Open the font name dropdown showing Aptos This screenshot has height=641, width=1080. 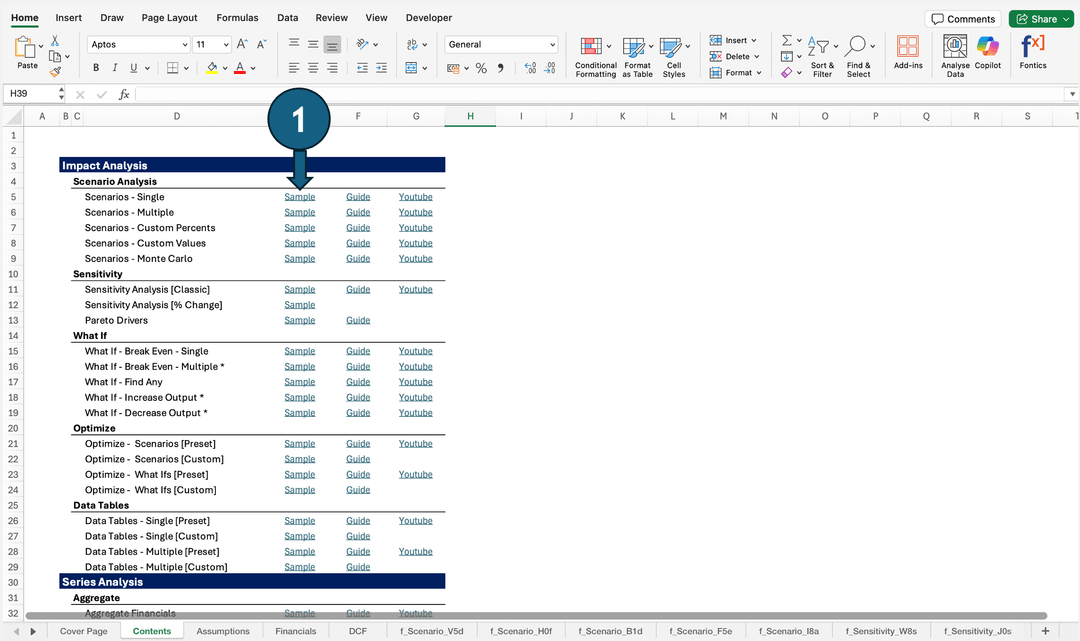click(x=138, y=44)
